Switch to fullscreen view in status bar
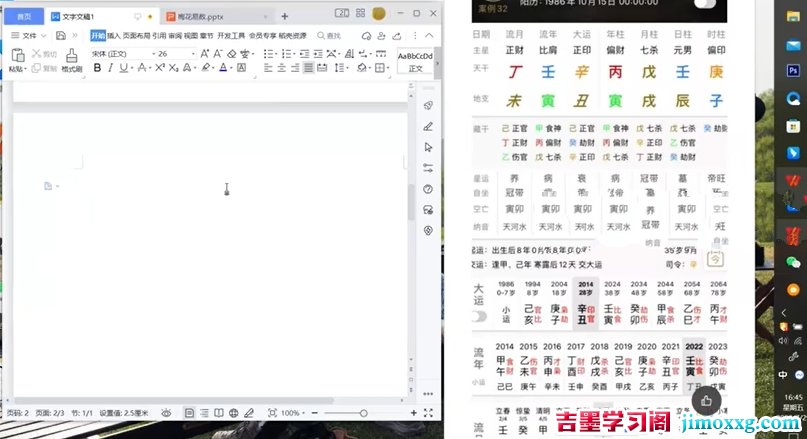 (x=428, y=413)
